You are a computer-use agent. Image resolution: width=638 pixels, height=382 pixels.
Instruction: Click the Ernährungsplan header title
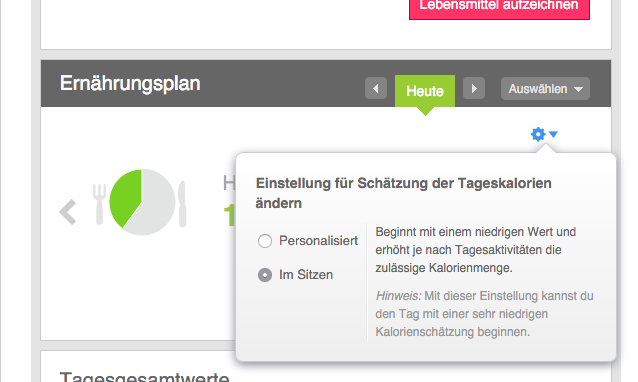click(x=130, y=83)
